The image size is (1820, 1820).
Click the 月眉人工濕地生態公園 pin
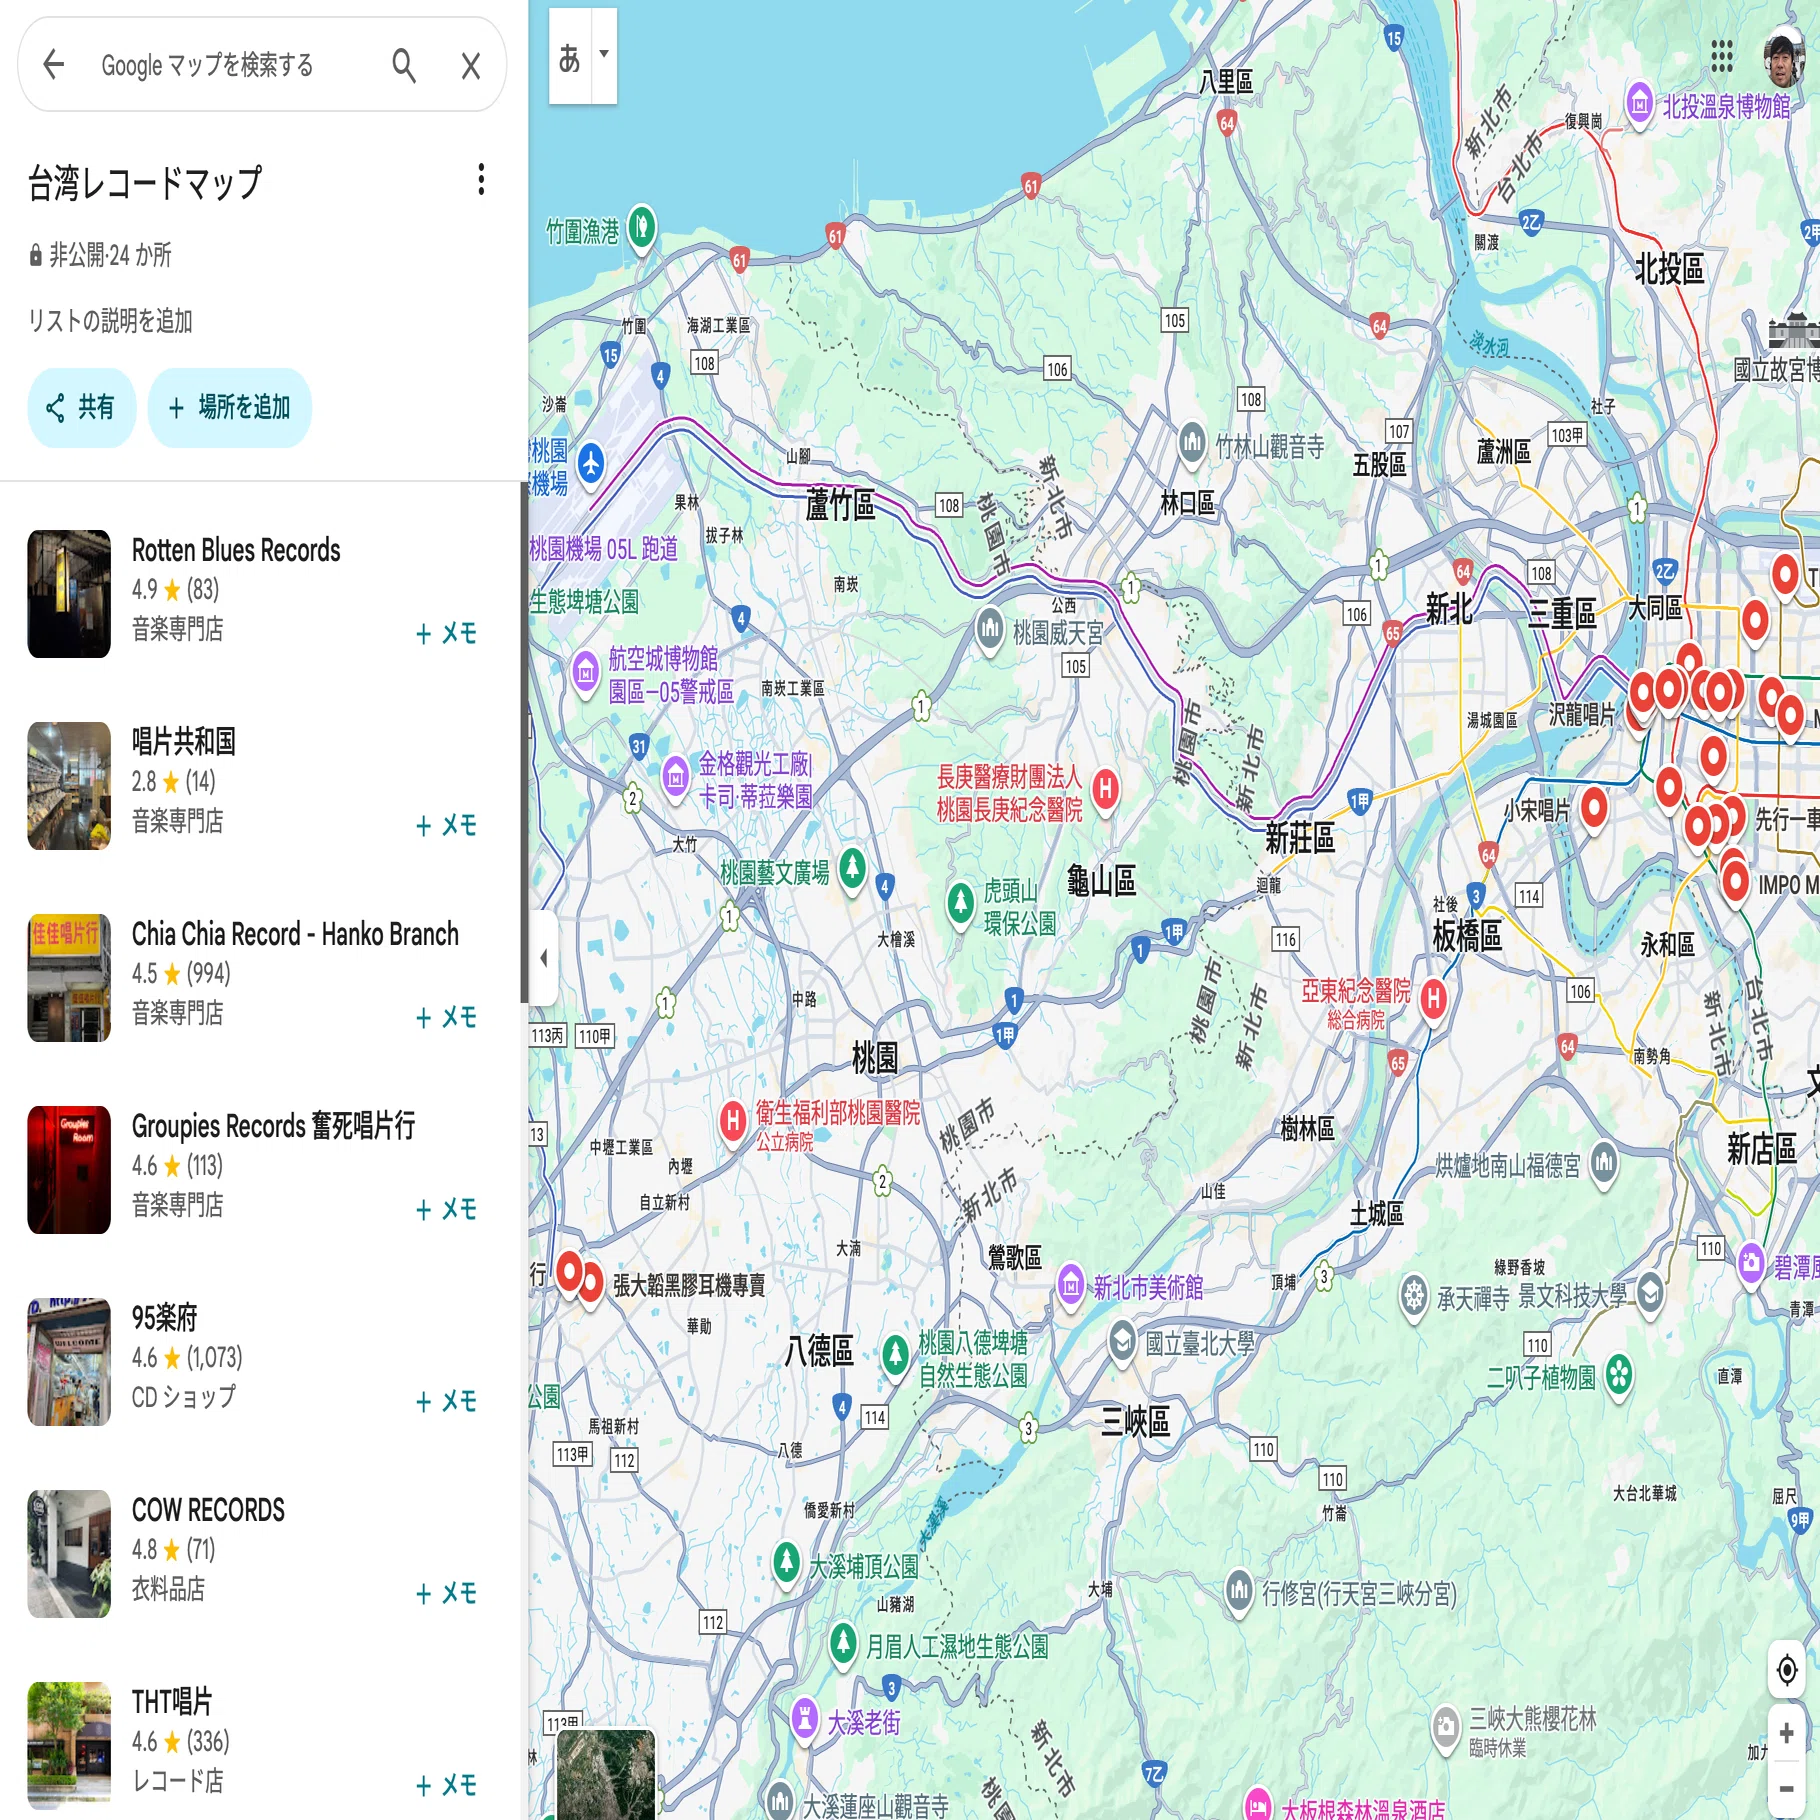tap(843, 1643)
